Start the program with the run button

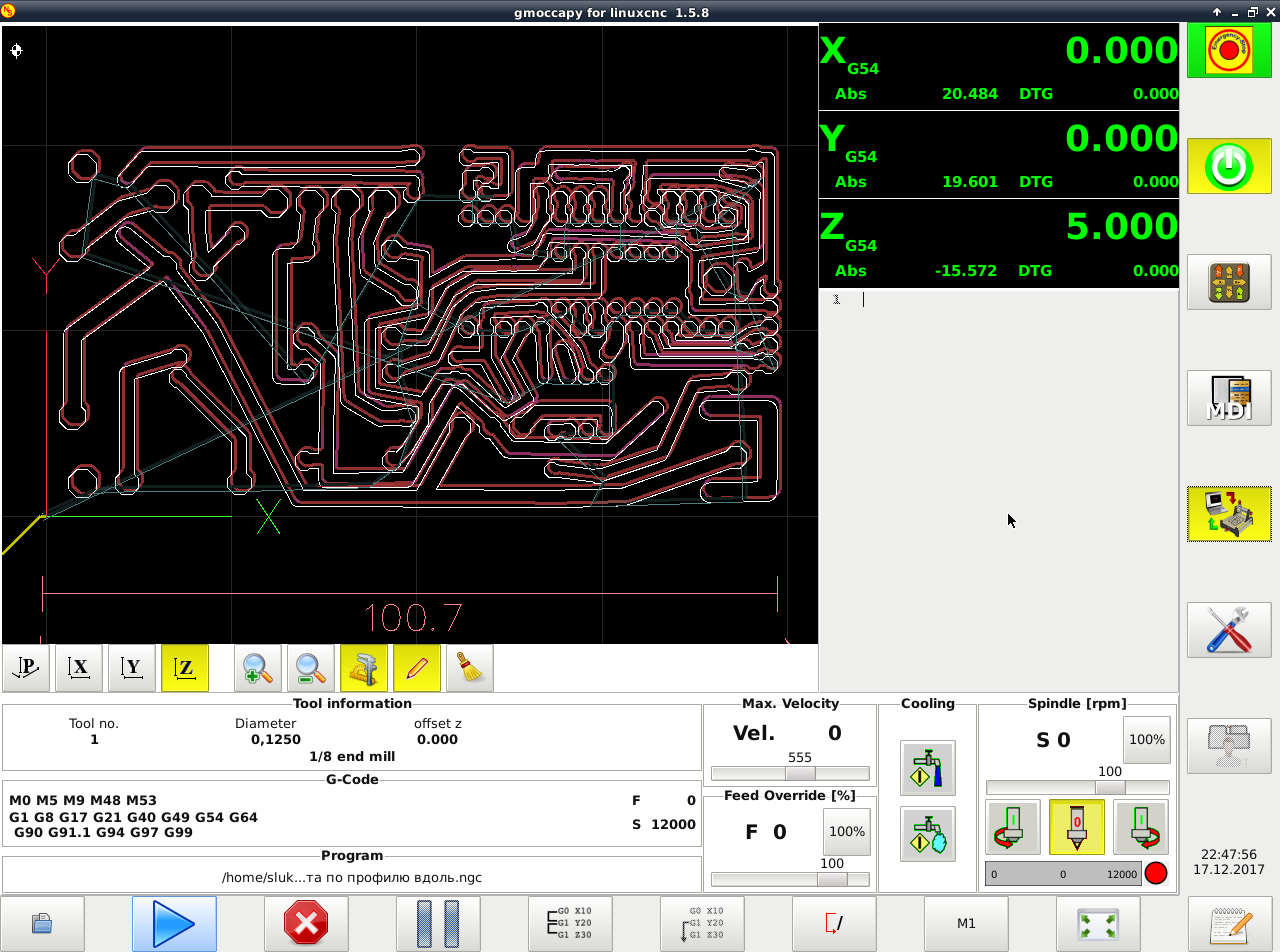[174, 923]
